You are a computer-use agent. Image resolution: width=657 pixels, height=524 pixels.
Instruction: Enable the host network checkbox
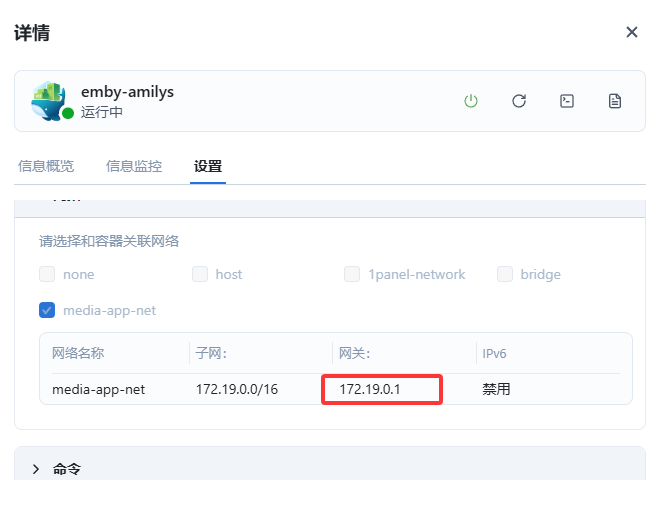(x=200, y=274)
